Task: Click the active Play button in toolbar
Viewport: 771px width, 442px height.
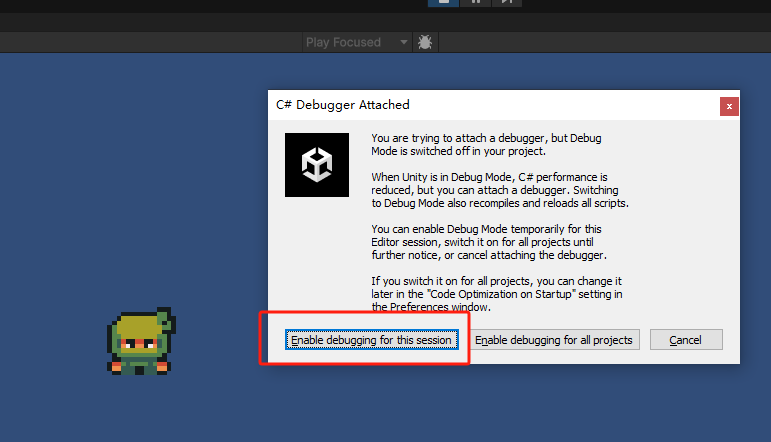Action: [443, 3]
